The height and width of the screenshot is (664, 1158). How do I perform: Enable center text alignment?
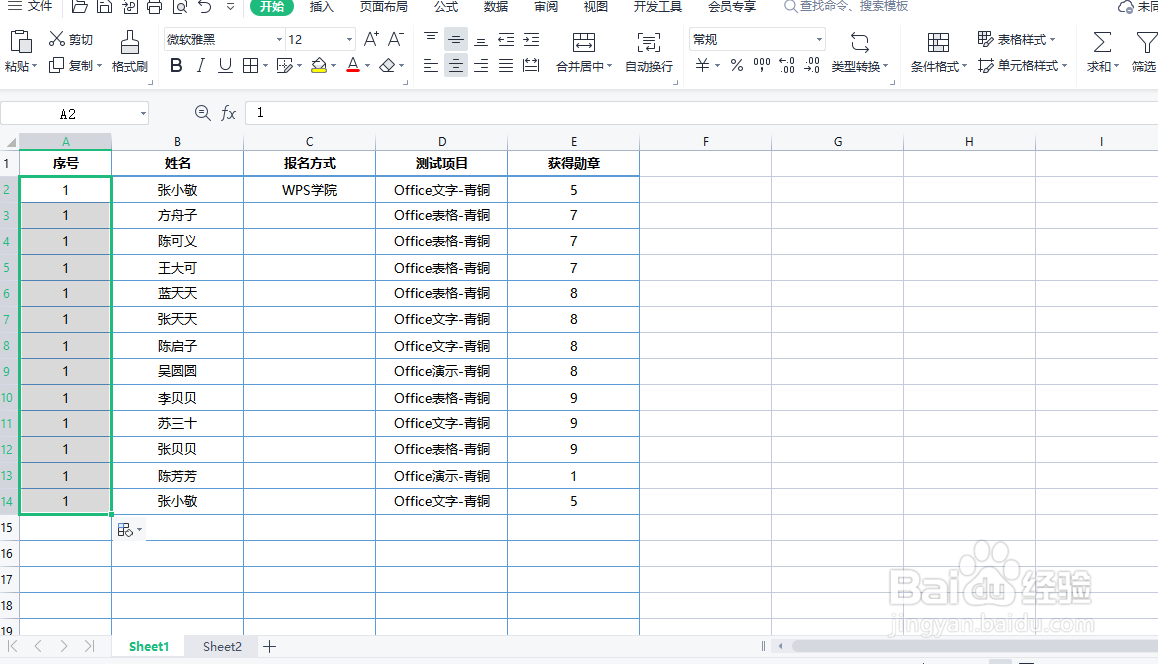455,64
